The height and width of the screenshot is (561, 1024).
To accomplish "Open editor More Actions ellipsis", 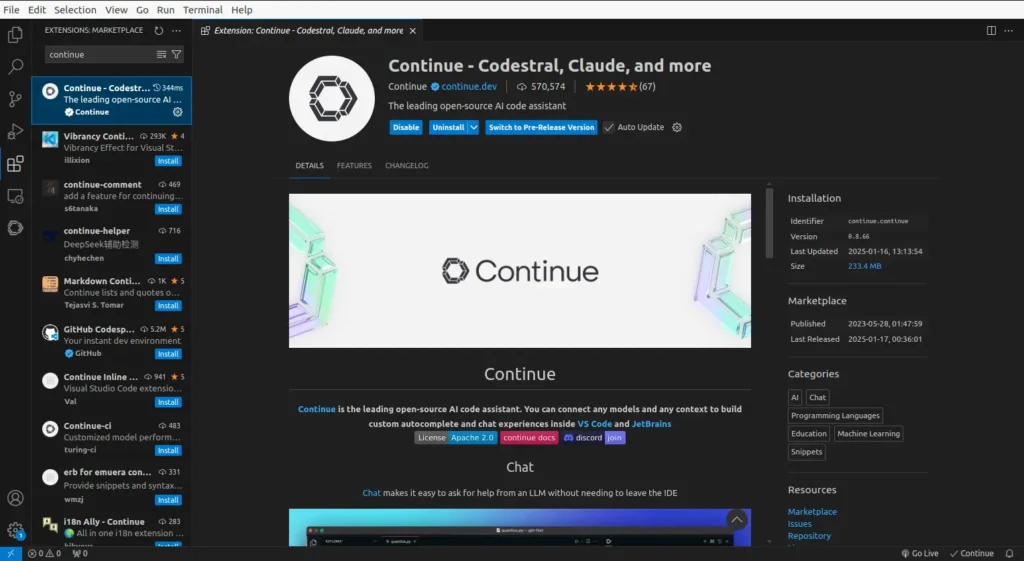I will pos(1008,31).
